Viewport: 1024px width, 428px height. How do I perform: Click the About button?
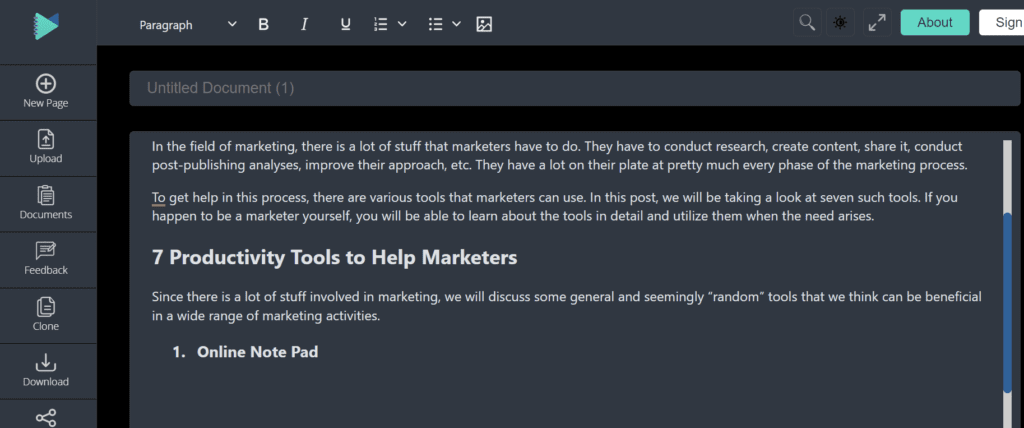tap(935, 22)
